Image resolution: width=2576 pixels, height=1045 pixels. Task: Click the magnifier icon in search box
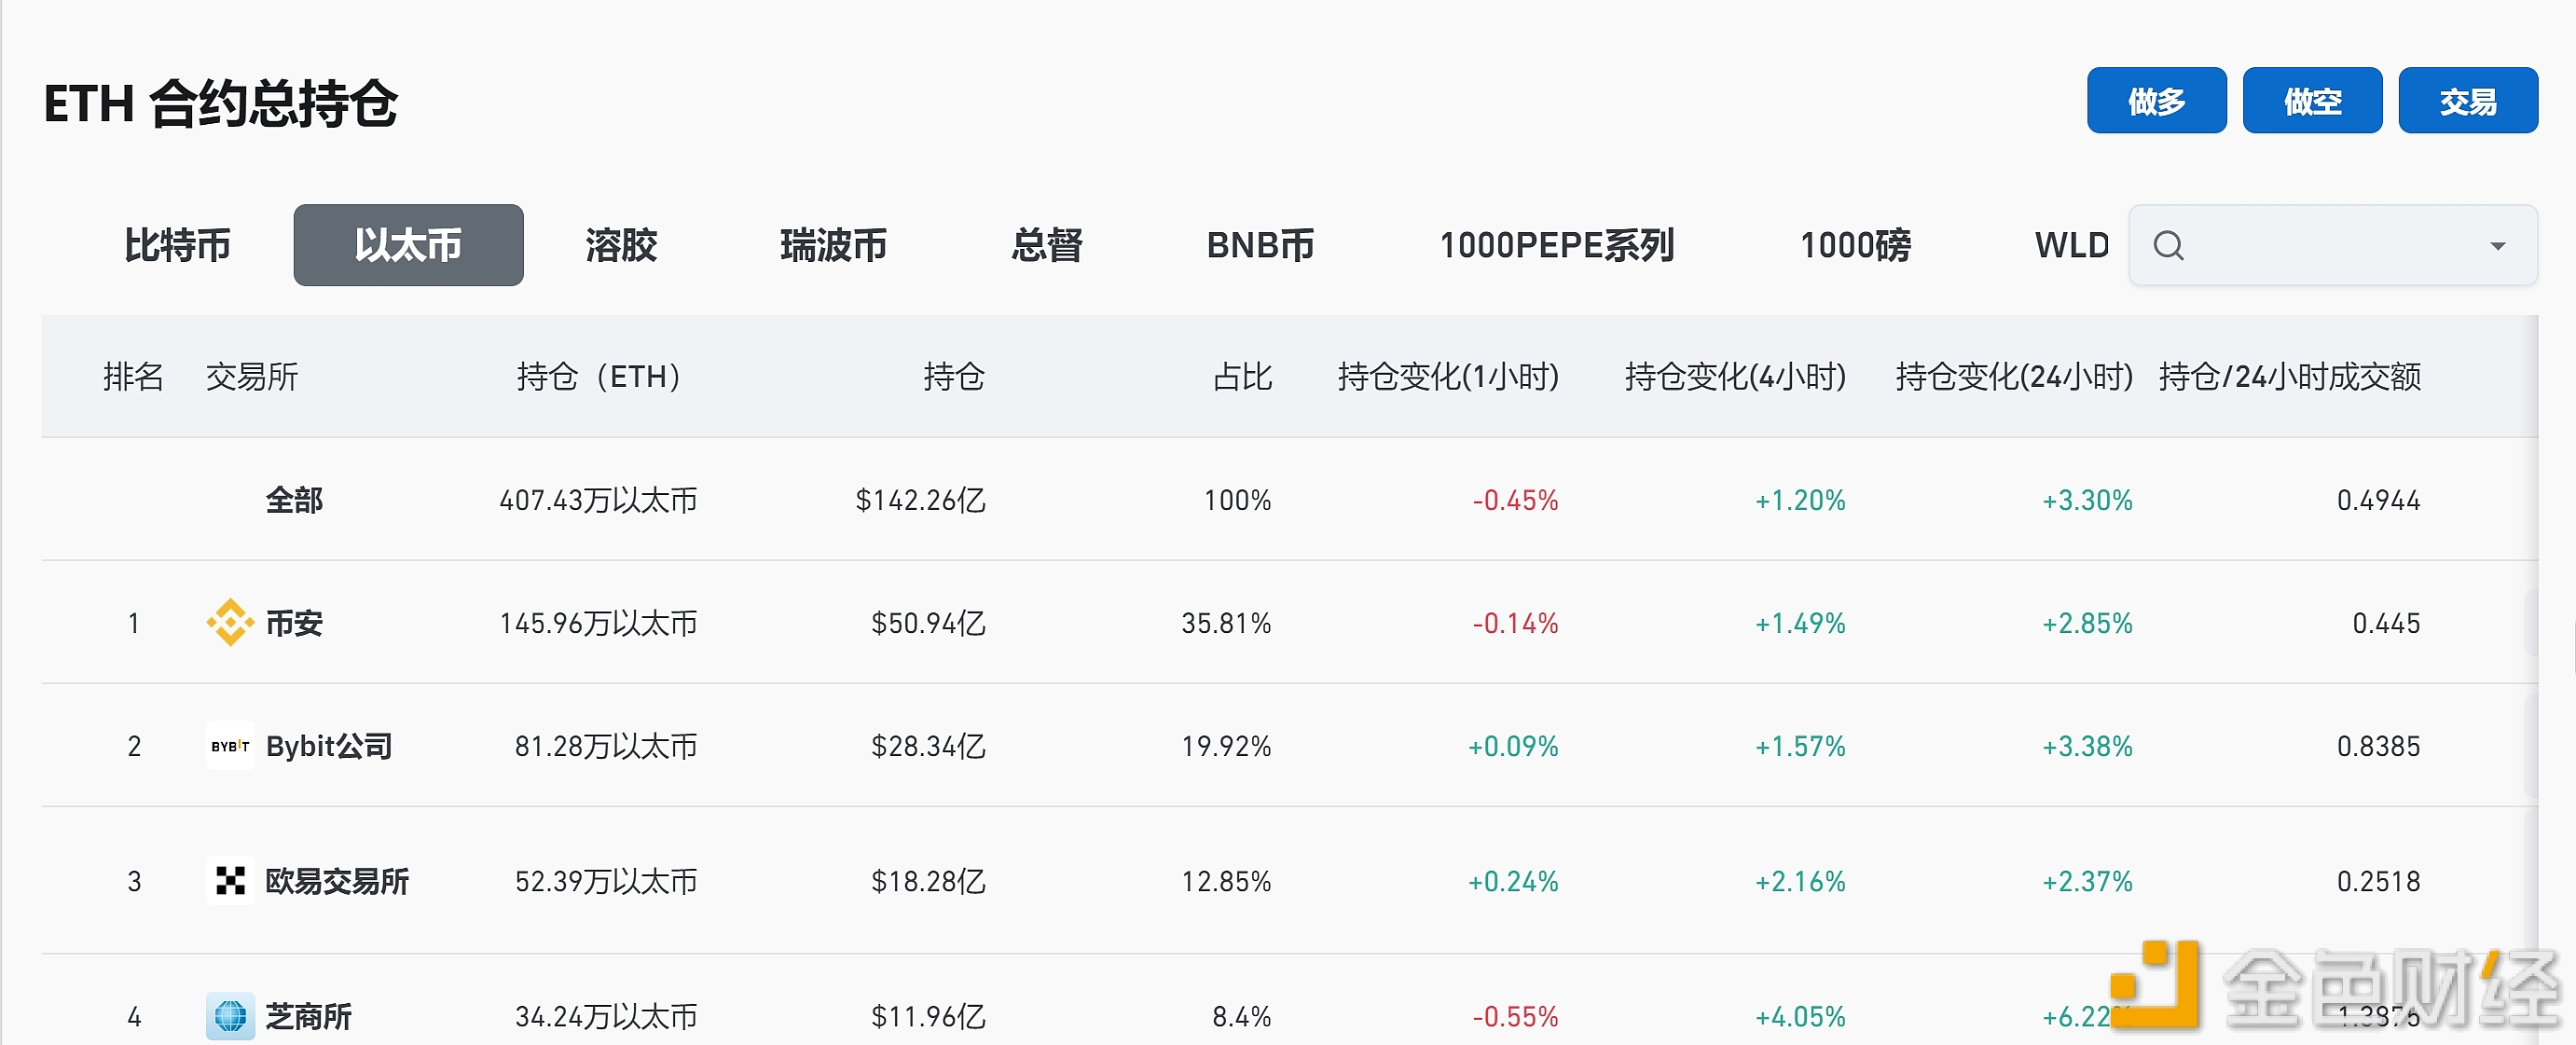pyautogui.click(x=2168, y=245)
